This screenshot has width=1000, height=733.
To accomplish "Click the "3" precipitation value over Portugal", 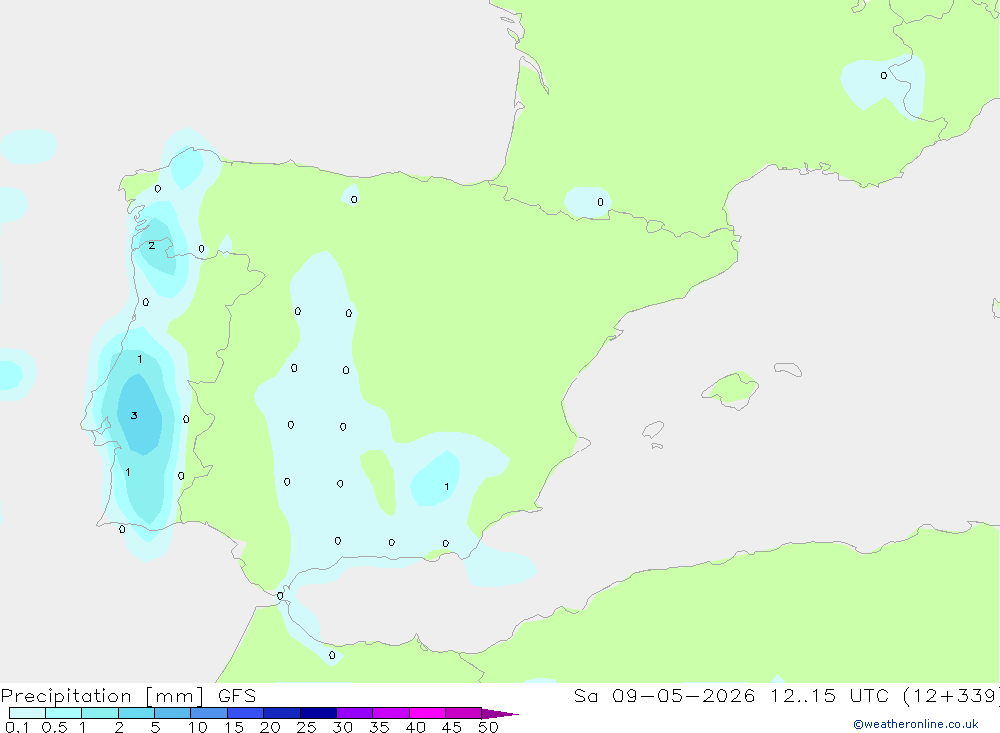I will [134, 415].
